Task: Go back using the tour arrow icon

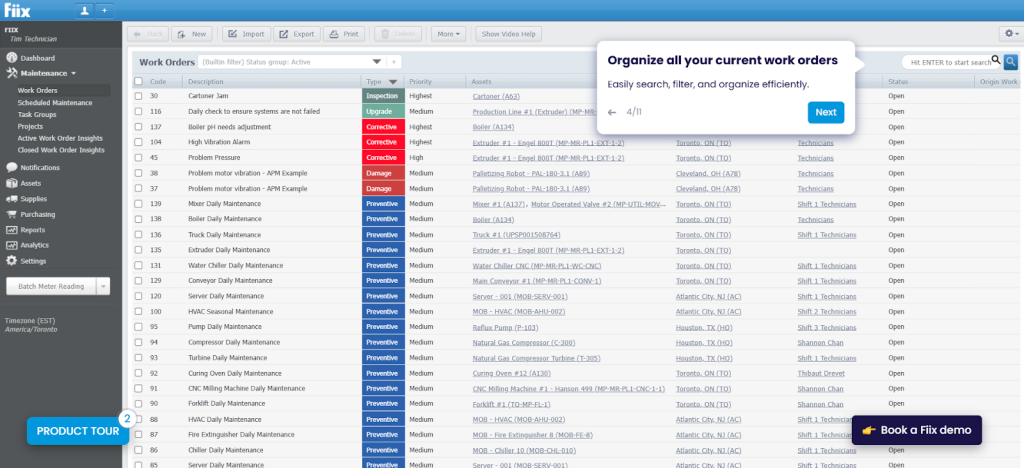Action: coord(612,112)
